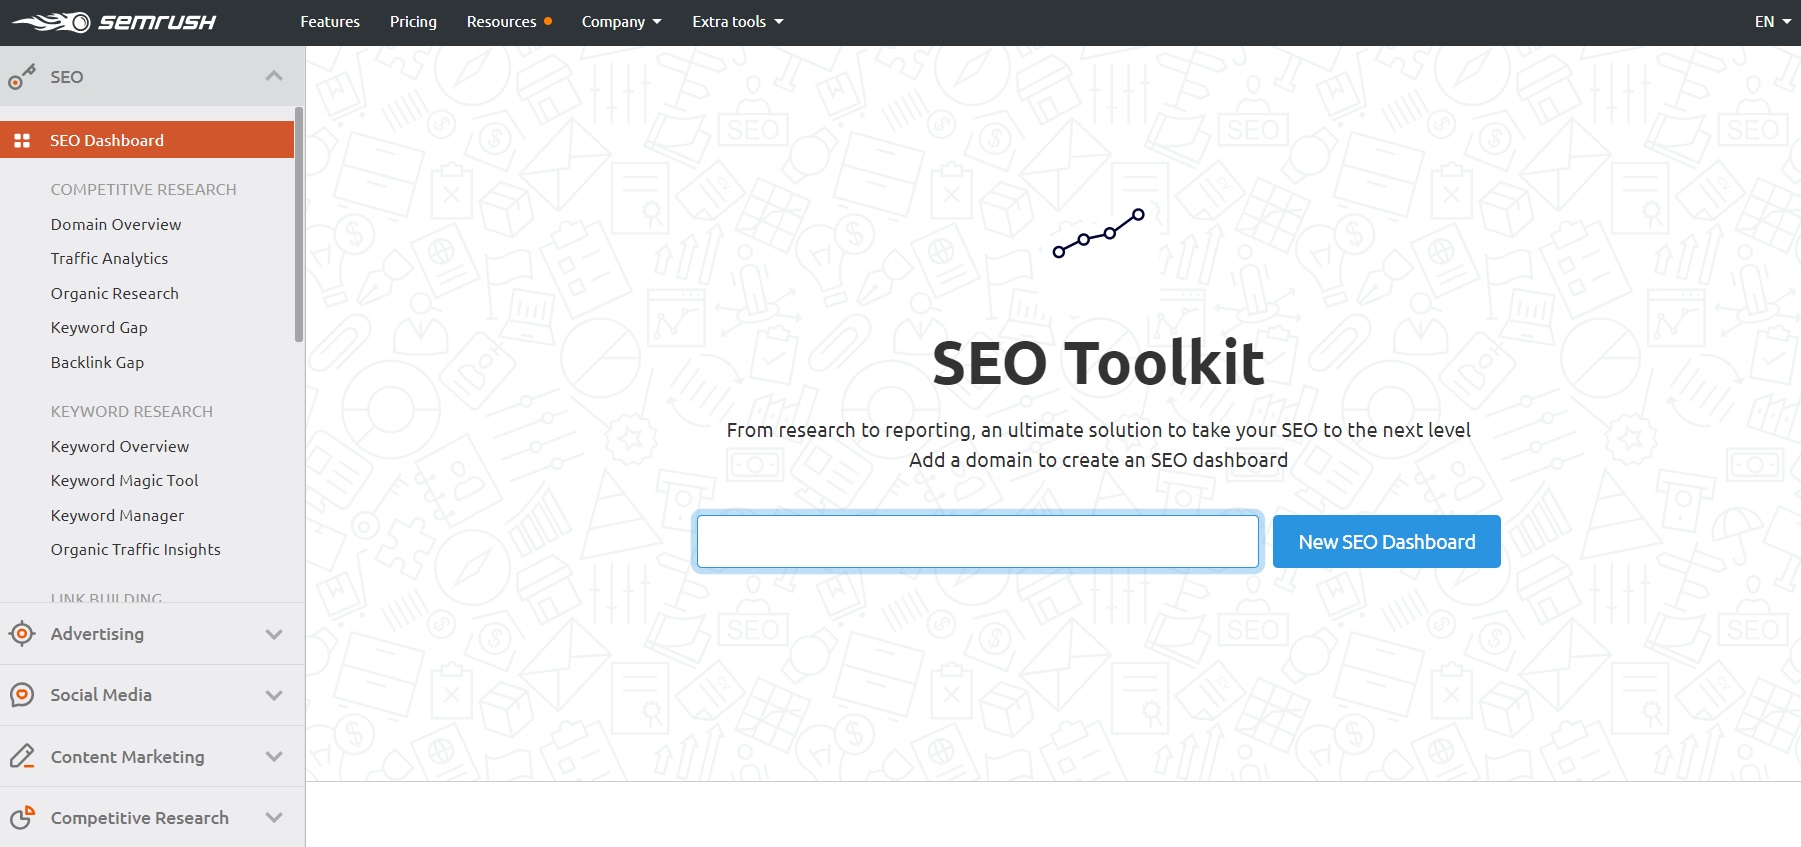Click the New SEO Dashboard button
The image size is (1801, 847).
pyautogui.click(x=1387, y=542)
